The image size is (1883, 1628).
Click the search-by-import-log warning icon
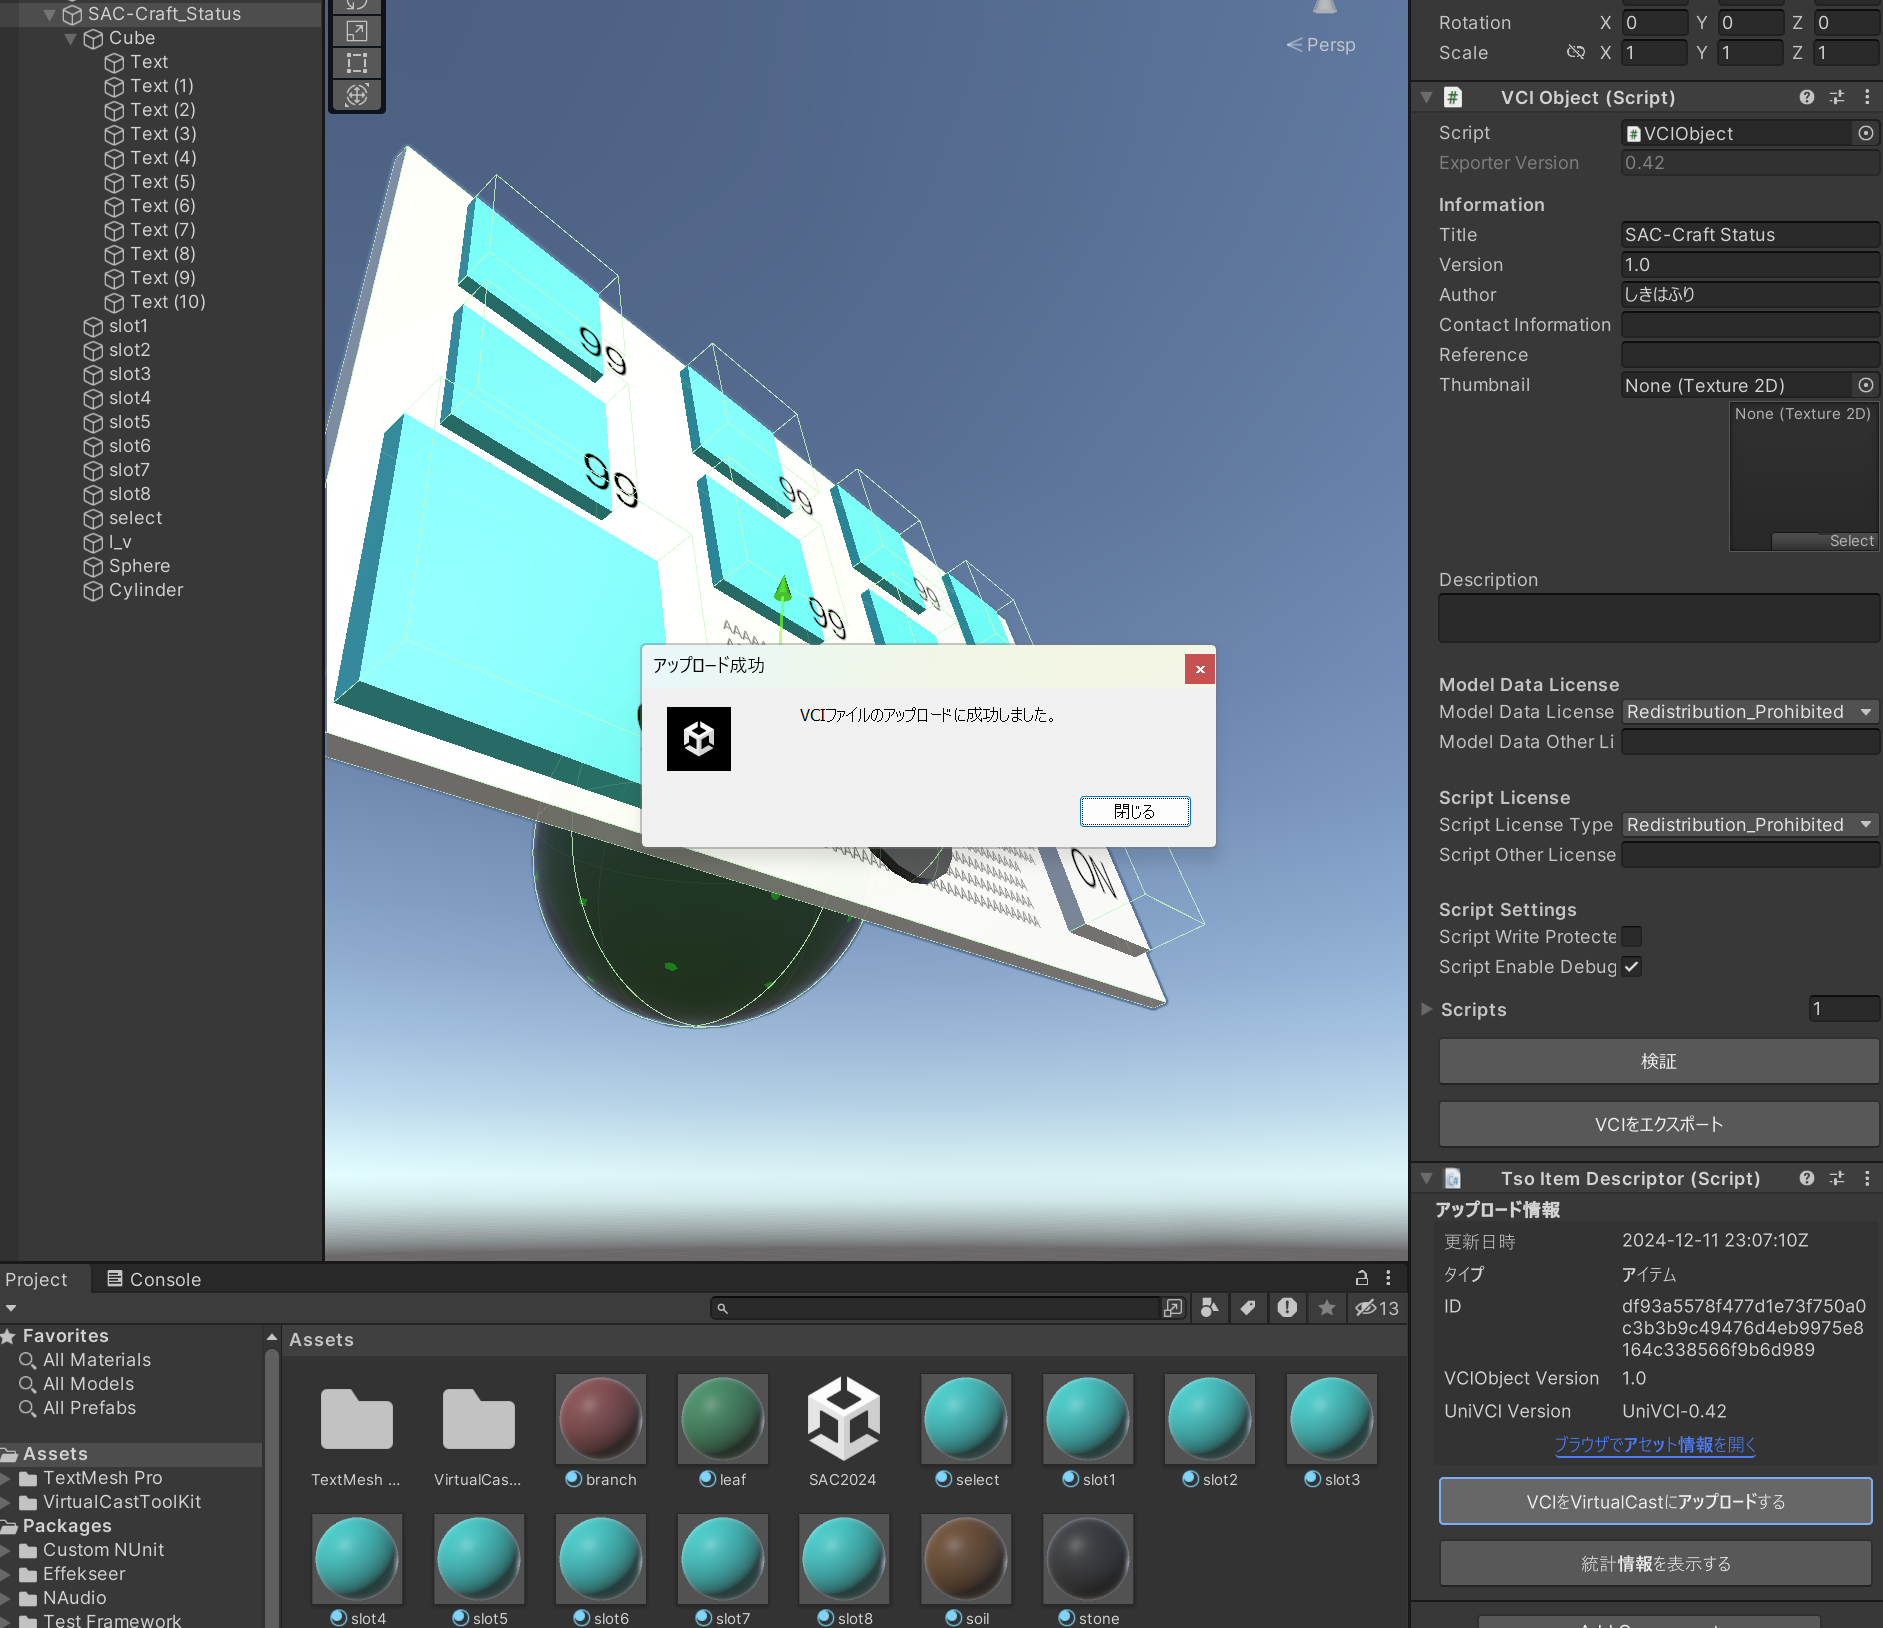[x=1287, y=1308]
